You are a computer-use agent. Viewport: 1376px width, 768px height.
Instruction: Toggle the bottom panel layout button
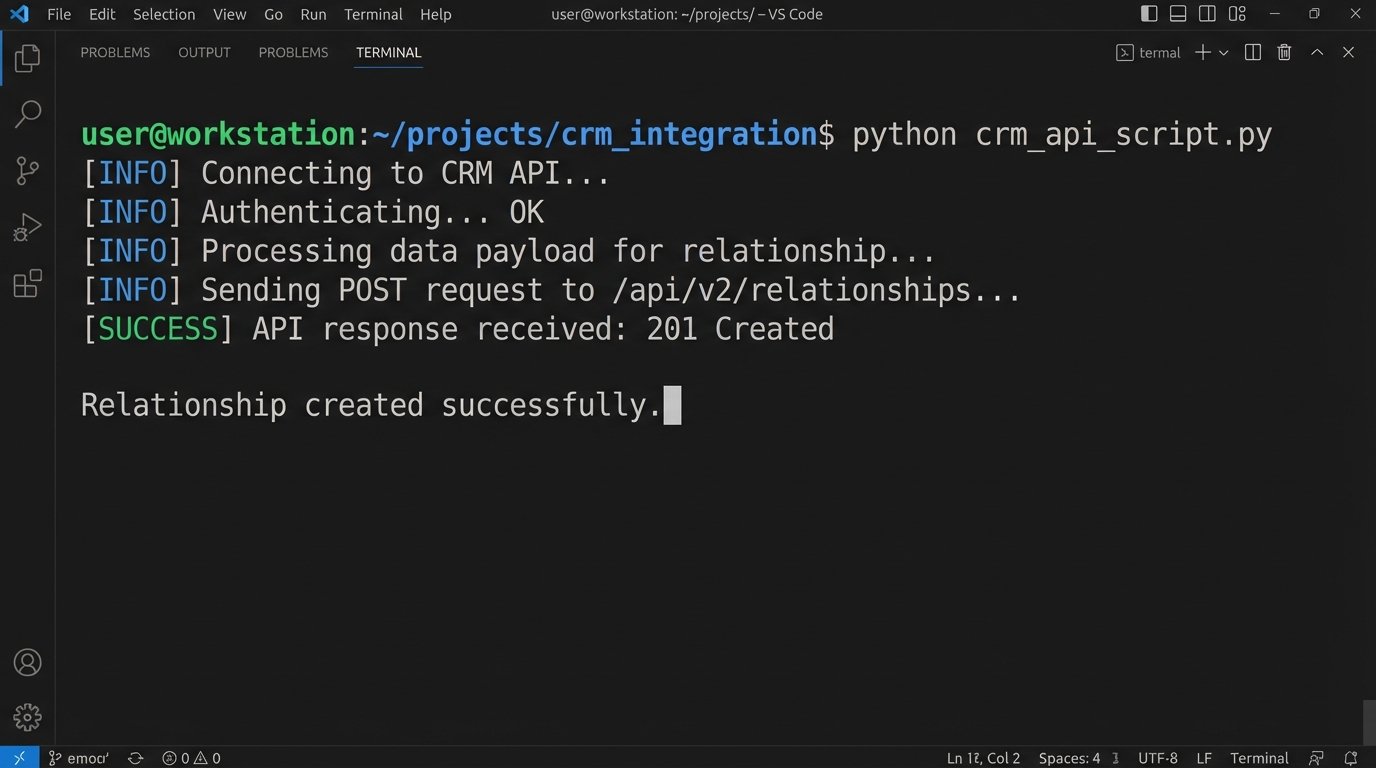pyautogui.click(x=1178, y=14)
